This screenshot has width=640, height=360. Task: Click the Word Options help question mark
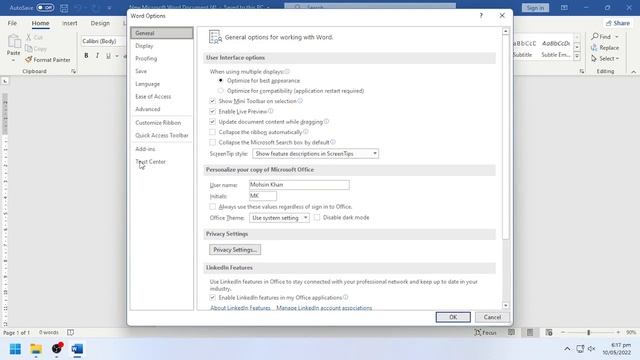pyautogui.click(x=481, y=16)
